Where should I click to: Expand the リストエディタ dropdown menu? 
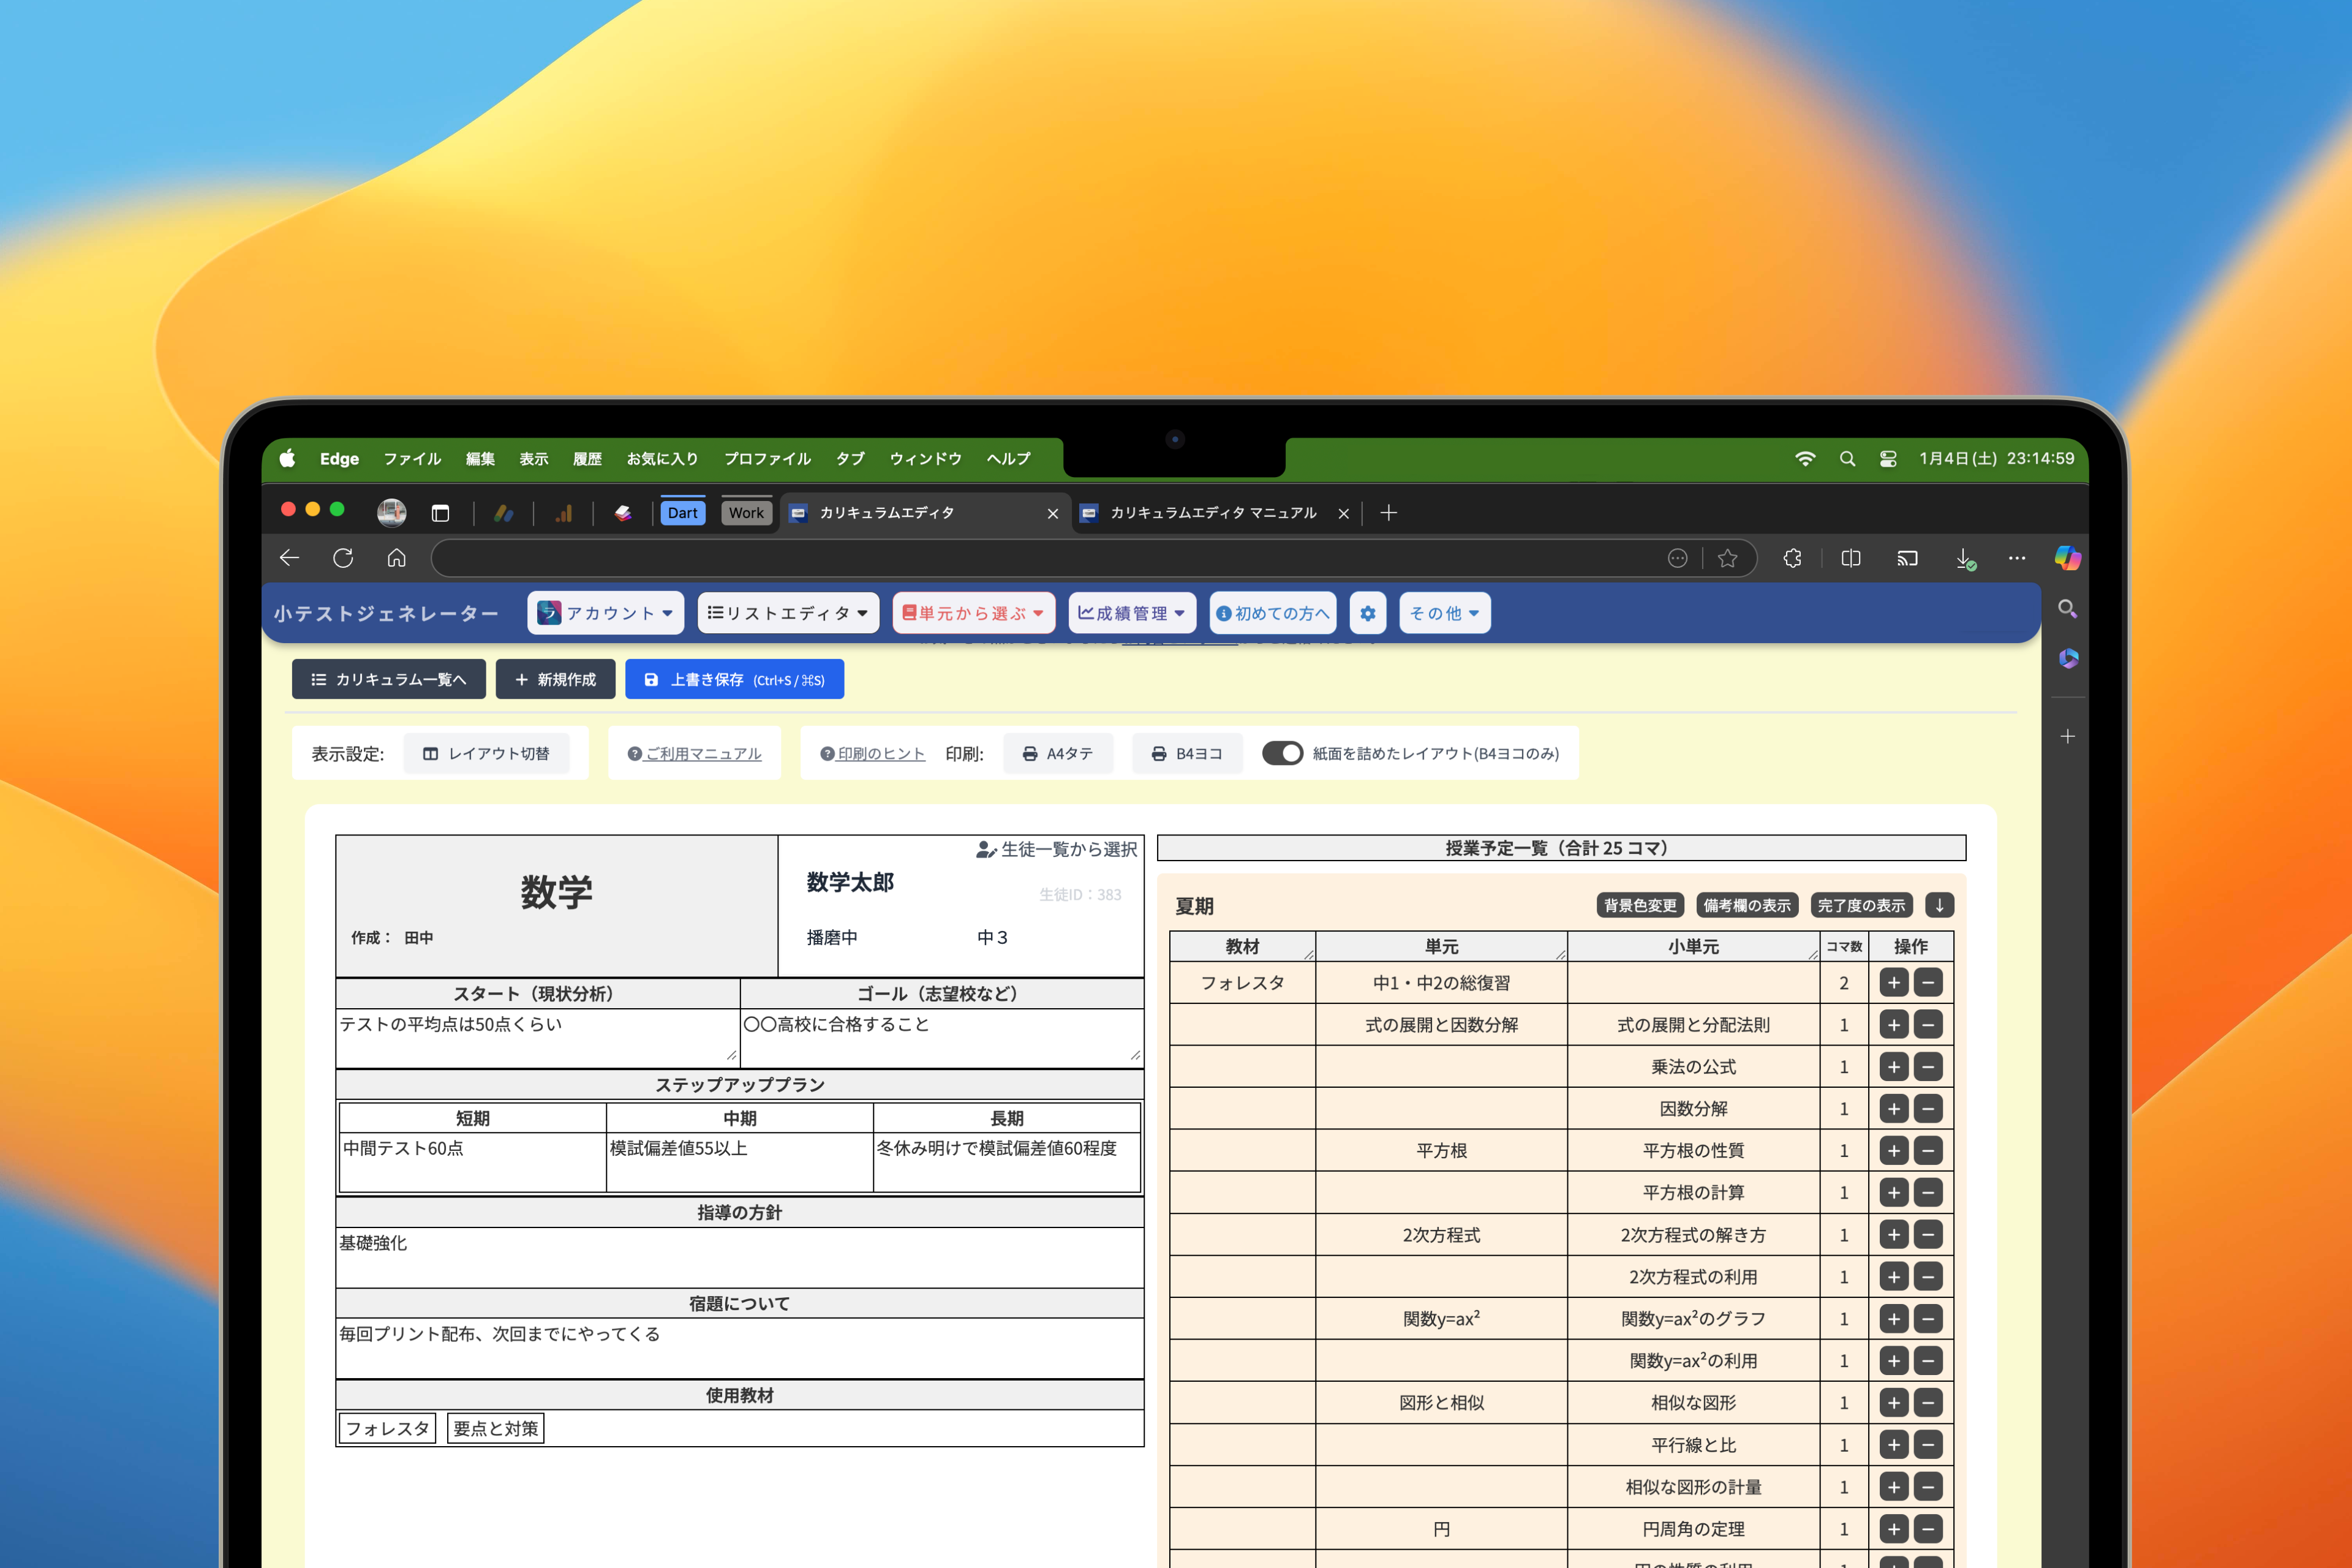pos(788,613)
